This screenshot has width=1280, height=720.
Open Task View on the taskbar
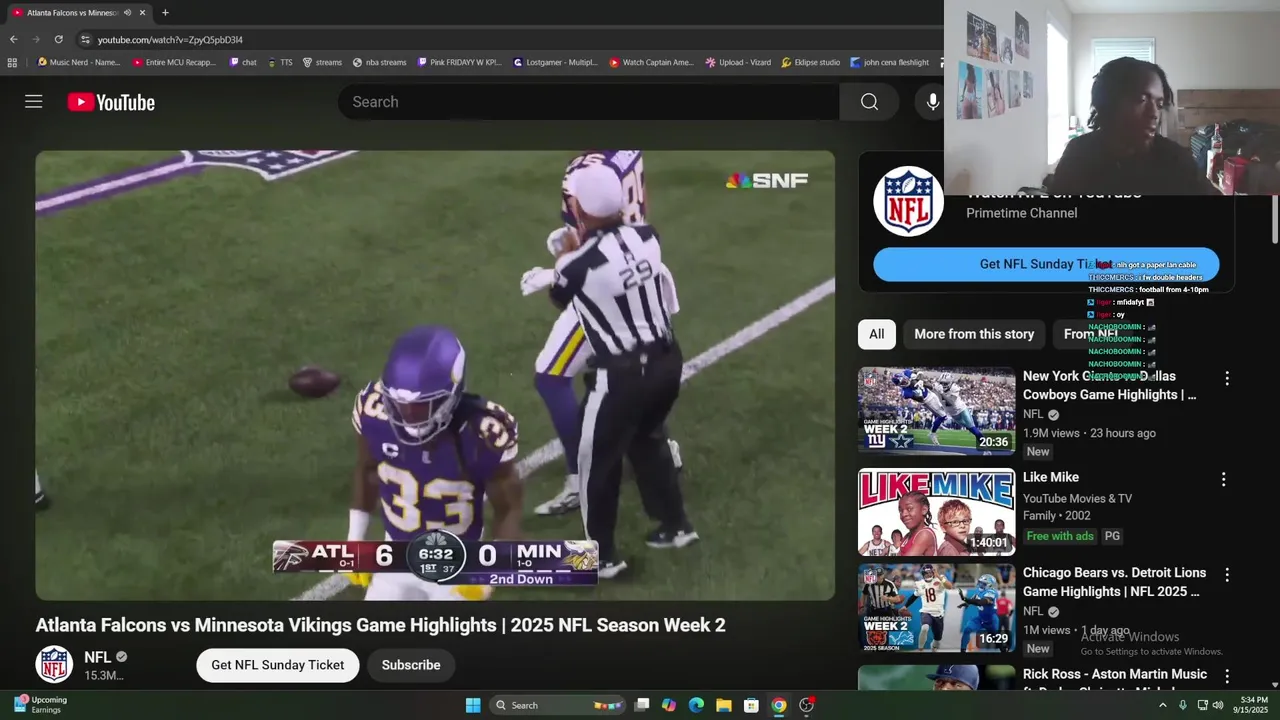[x=642, y=705]
